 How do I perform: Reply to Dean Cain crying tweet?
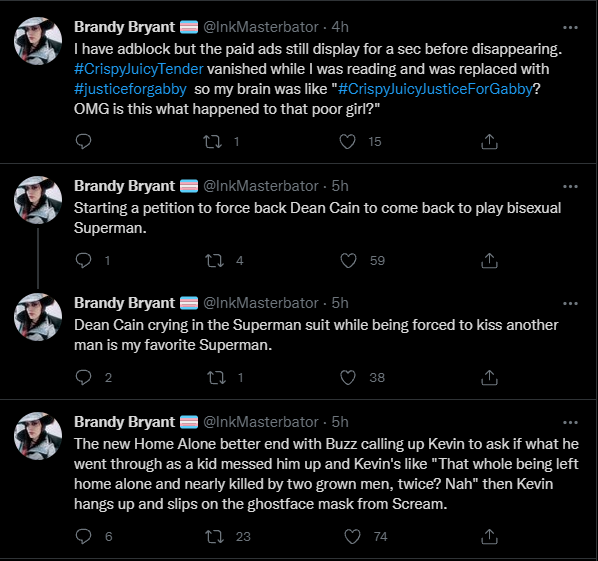click(83, 377)
